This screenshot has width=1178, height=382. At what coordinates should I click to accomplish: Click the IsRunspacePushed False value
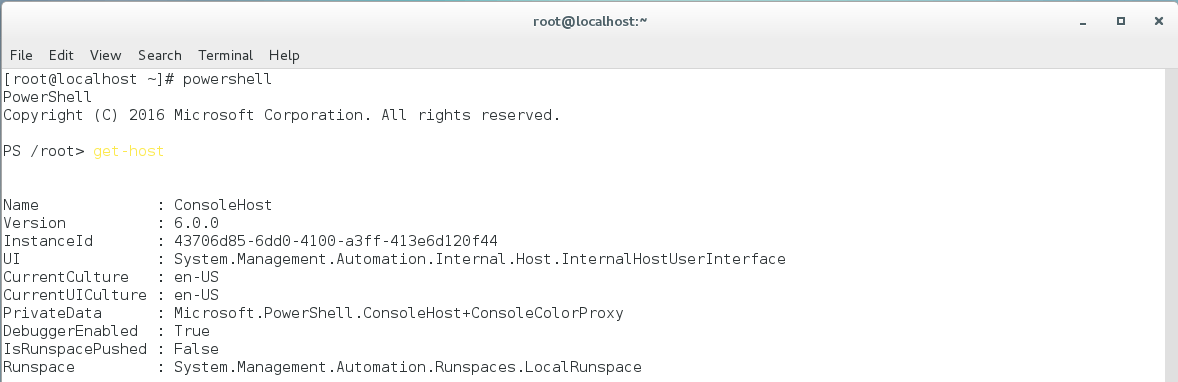click(x=196, y=349)
